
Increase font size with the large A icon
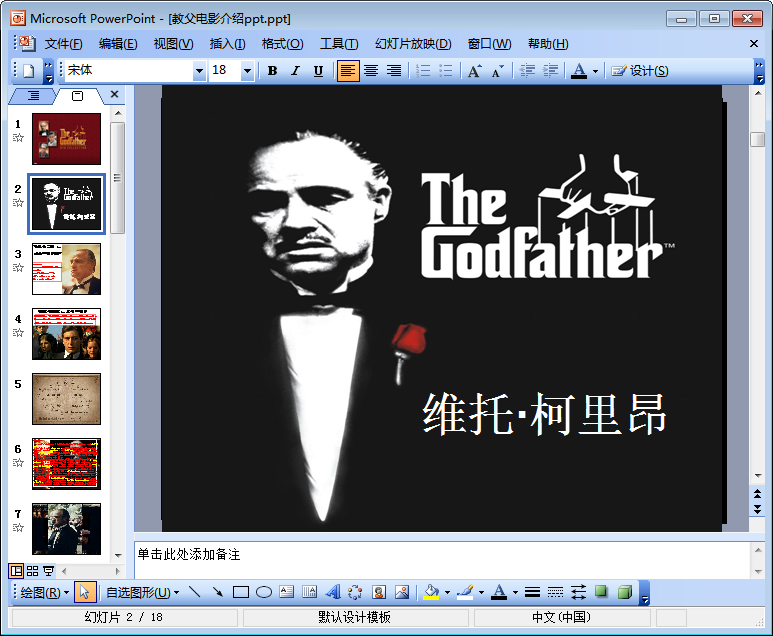tap(475, 71)
